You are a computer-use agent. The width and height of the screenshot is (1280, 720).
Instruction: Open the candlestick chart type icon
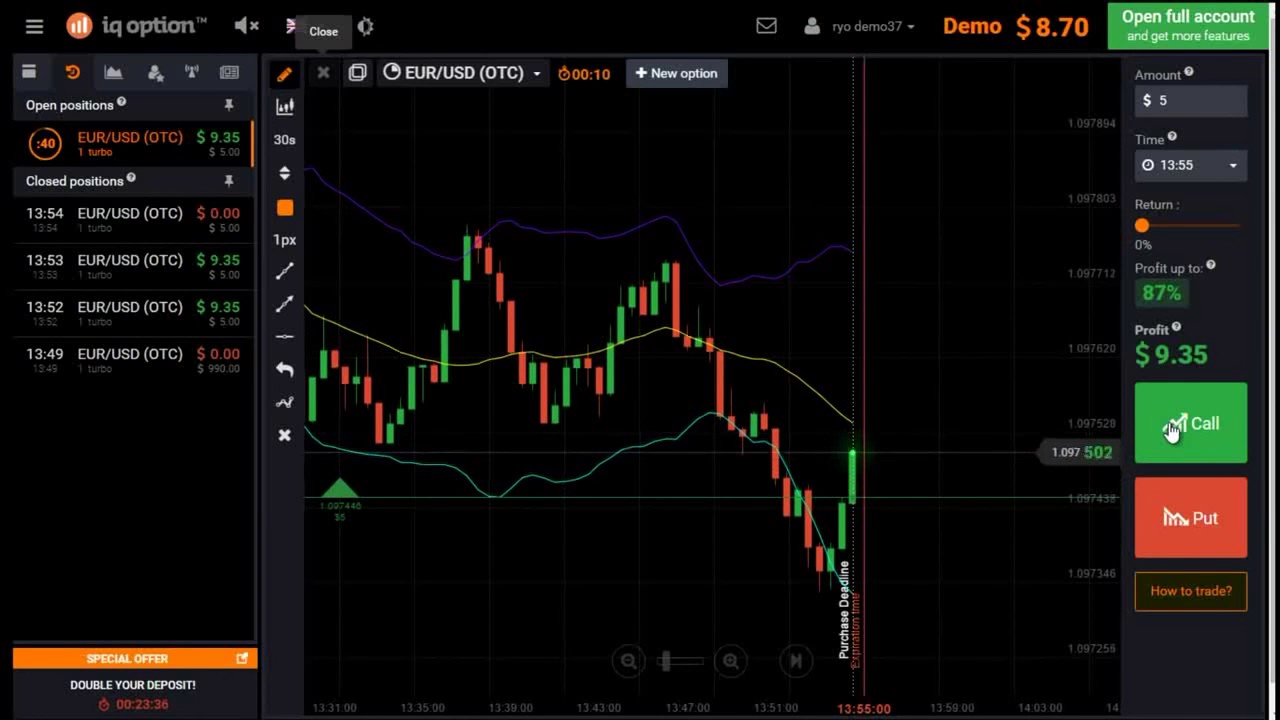[285, 106]
